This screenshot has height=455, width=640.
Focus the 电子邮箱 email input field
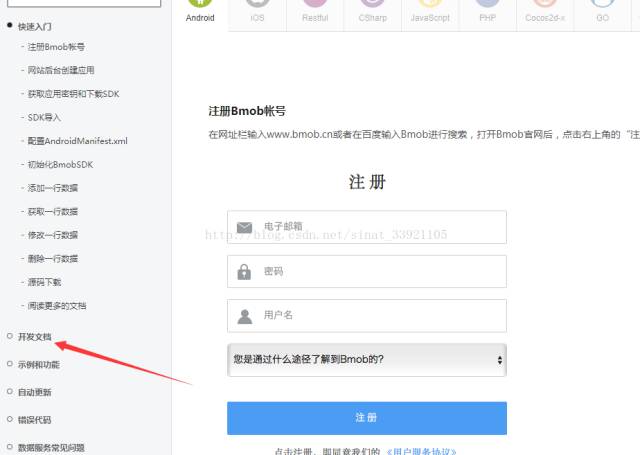pos(367,227)
